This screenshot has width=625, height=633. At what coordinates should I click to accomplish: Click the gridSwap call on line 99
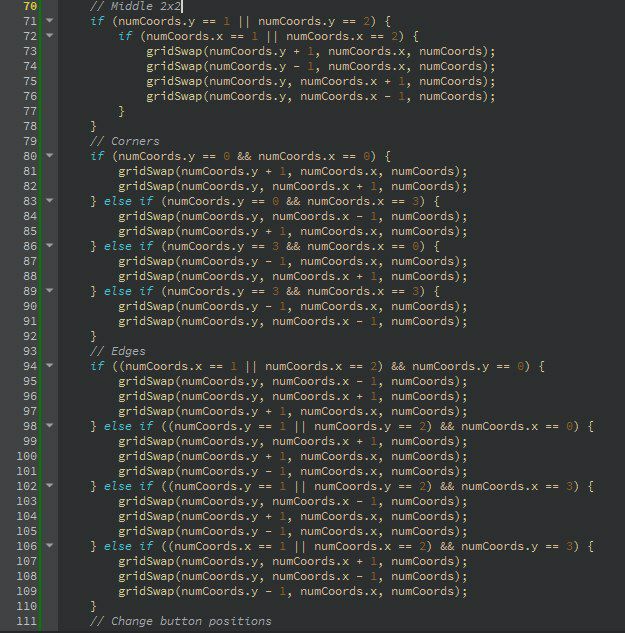tap(293, 441)
